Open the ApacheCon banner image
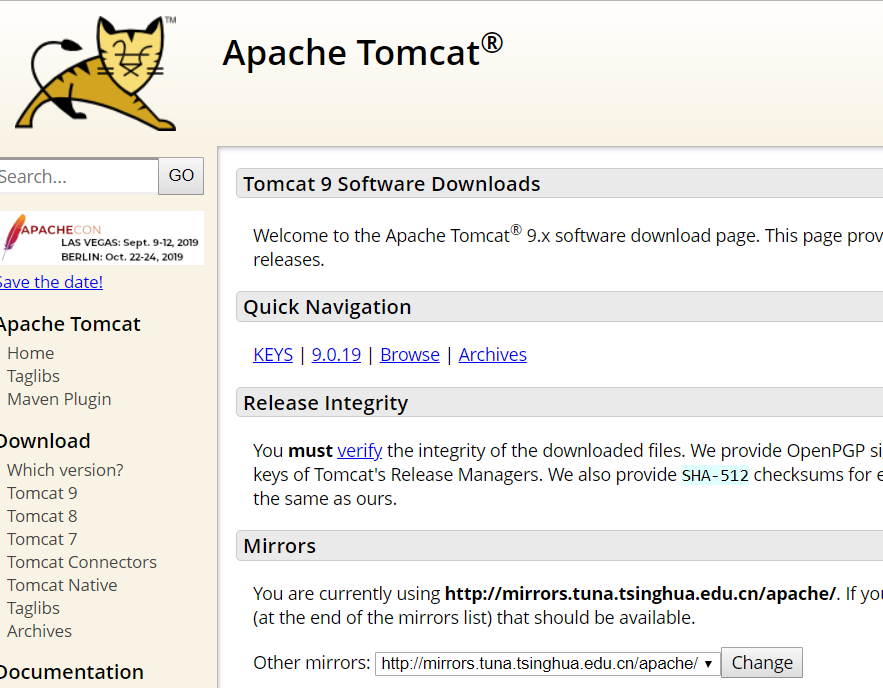This screenshot has height=688, width=883. point(102,238)
